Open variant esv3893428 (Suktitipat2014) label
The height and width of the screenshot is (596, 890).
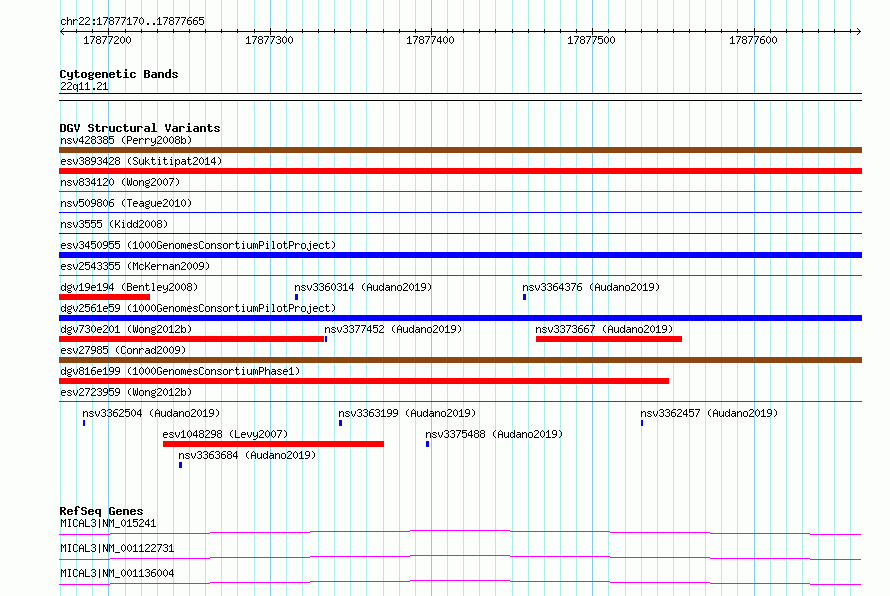point(141,161)
